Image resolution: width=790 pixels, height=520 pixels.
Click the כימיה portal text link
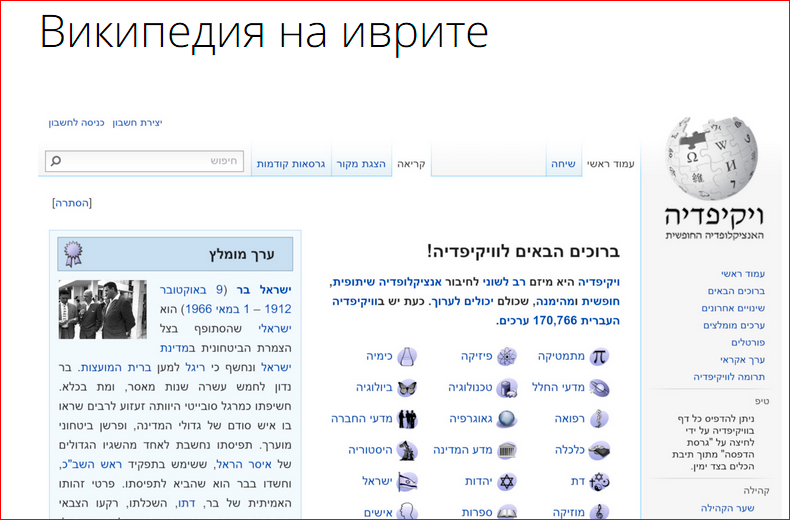coord(379,356)
